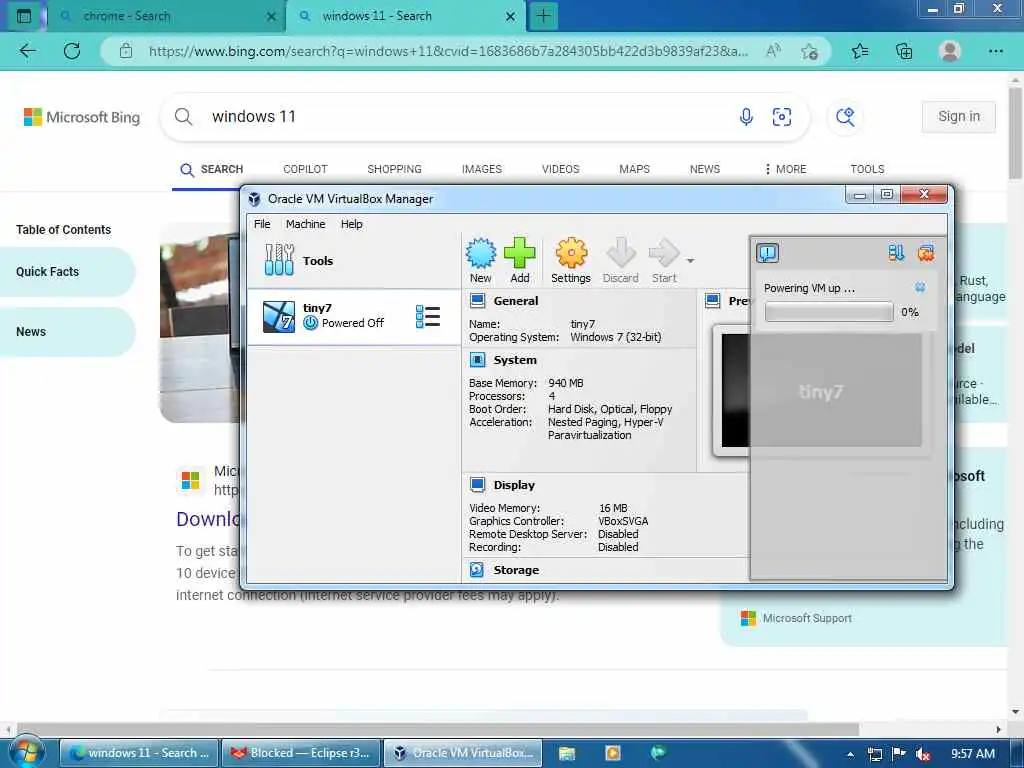This screenshot has height=768, width=1024.
Task: Open the tab actions menu icon in Edge
Action: pyautogui.click(x=24, y=16)
